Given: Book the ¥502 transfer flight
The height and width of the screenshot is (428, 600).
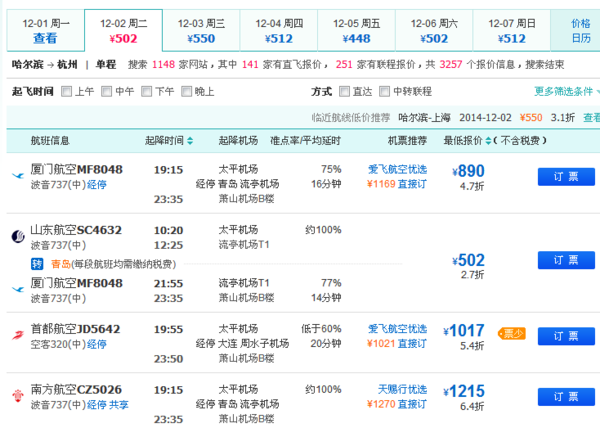Looking at the screenshot, I should tap(566, 260).
